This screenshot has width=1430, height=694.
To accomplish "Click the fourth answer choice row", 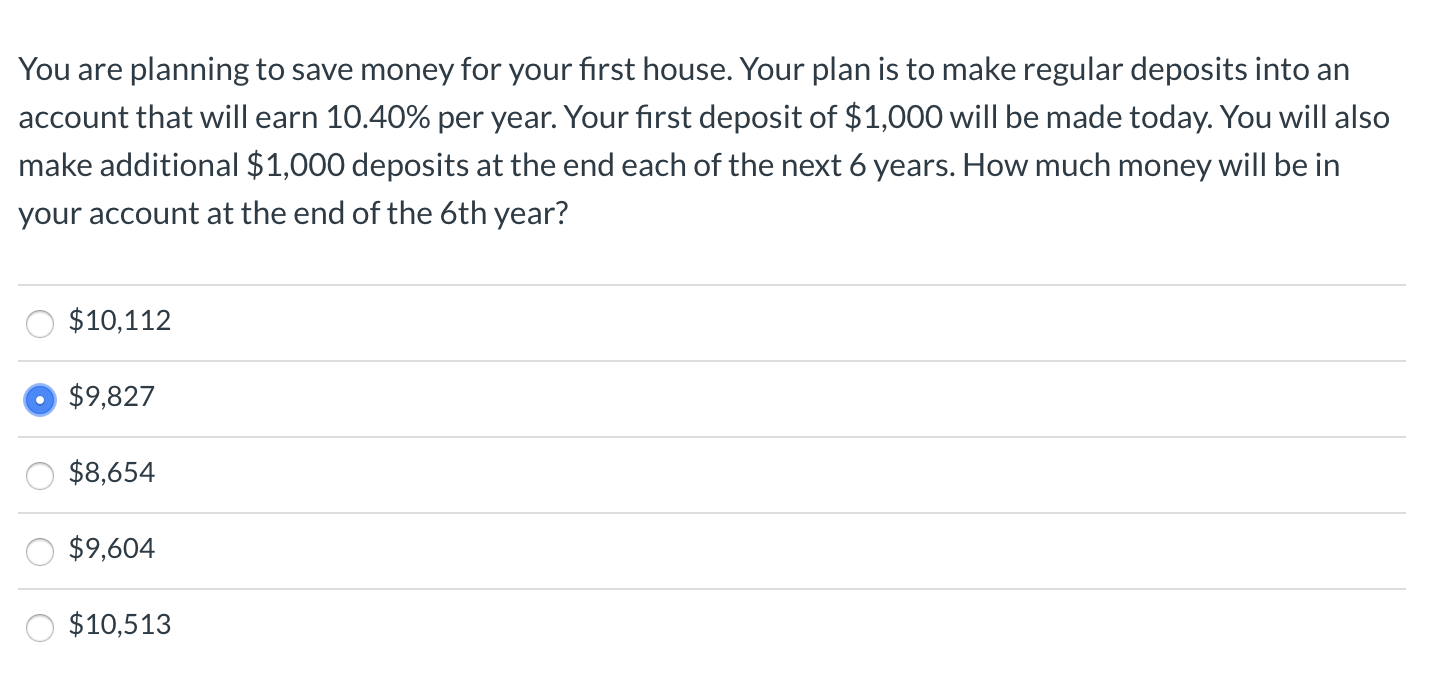I will tap(700, 550).
